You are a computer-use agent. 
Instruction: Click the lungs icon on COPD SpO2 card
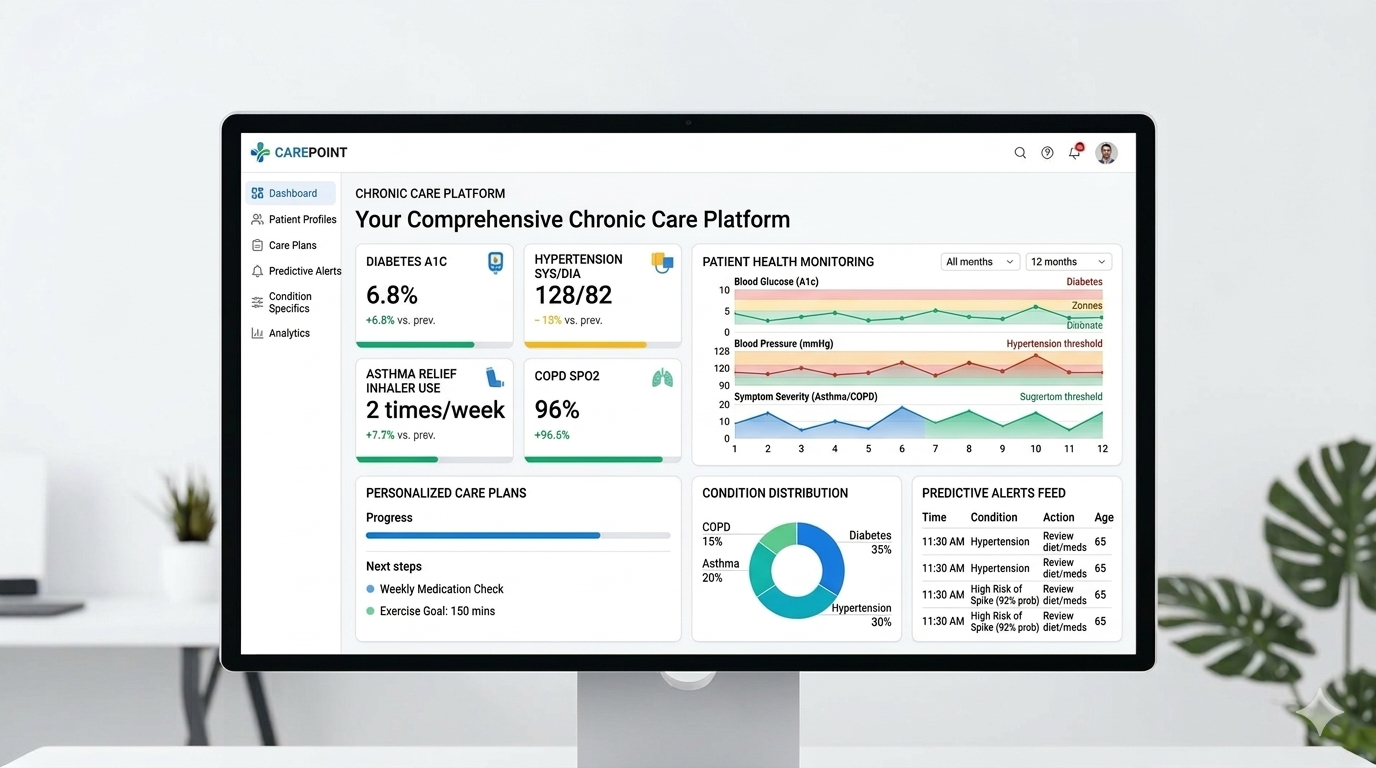pos(662,377)
